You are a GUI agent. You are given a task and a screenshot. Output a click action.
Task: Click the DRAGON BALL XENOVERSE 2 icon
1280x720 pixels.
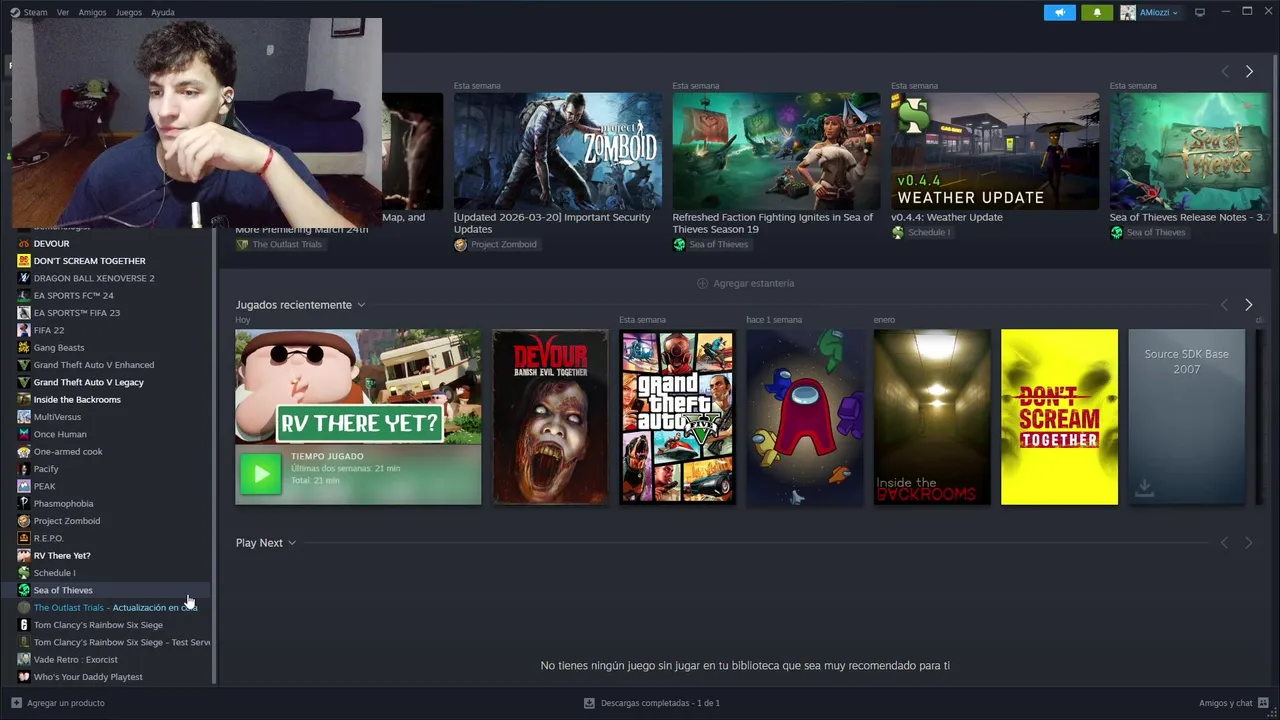(x=24, y=278)
